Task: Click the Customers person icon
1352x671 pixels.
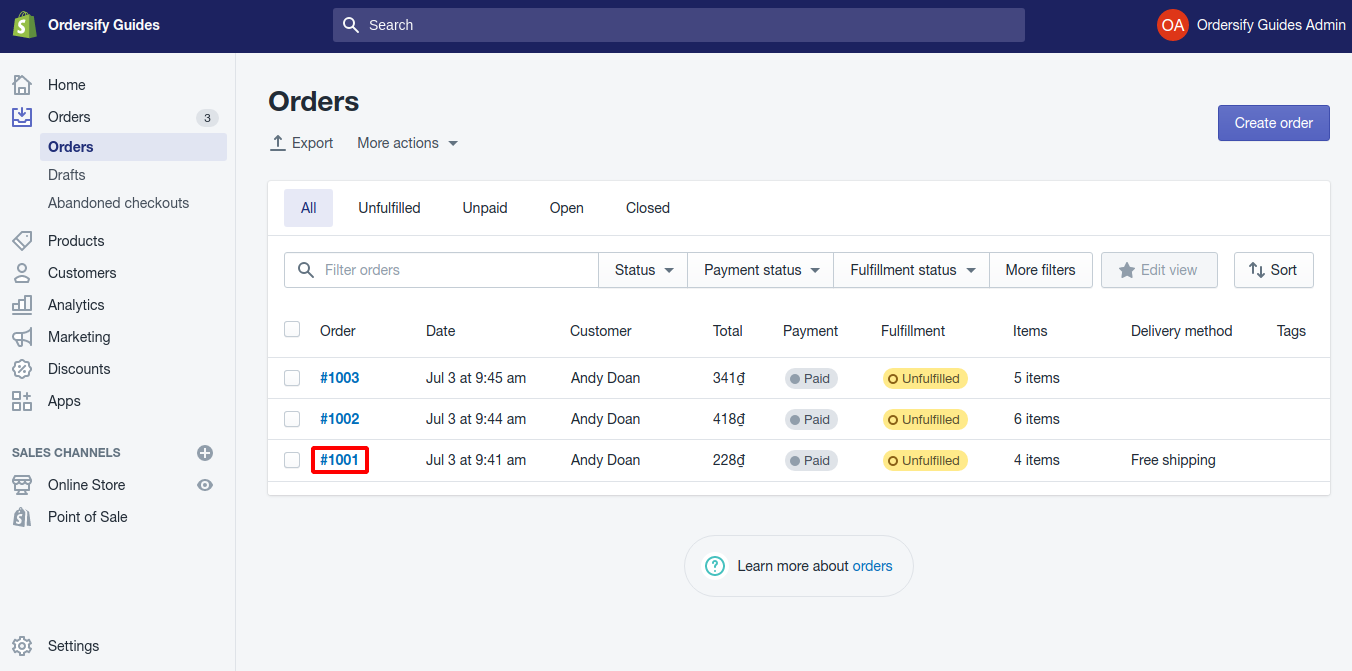Action: pyautogui.click(x=22, y=273)
